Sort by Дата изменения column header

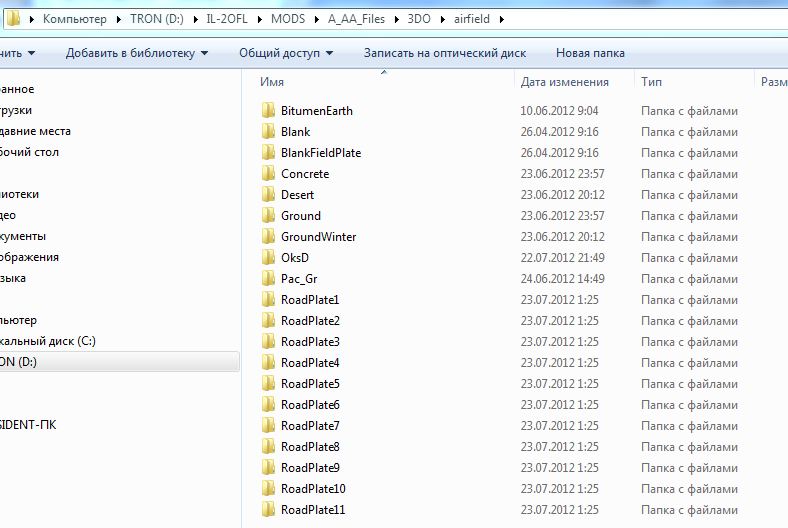coord(564,82)
